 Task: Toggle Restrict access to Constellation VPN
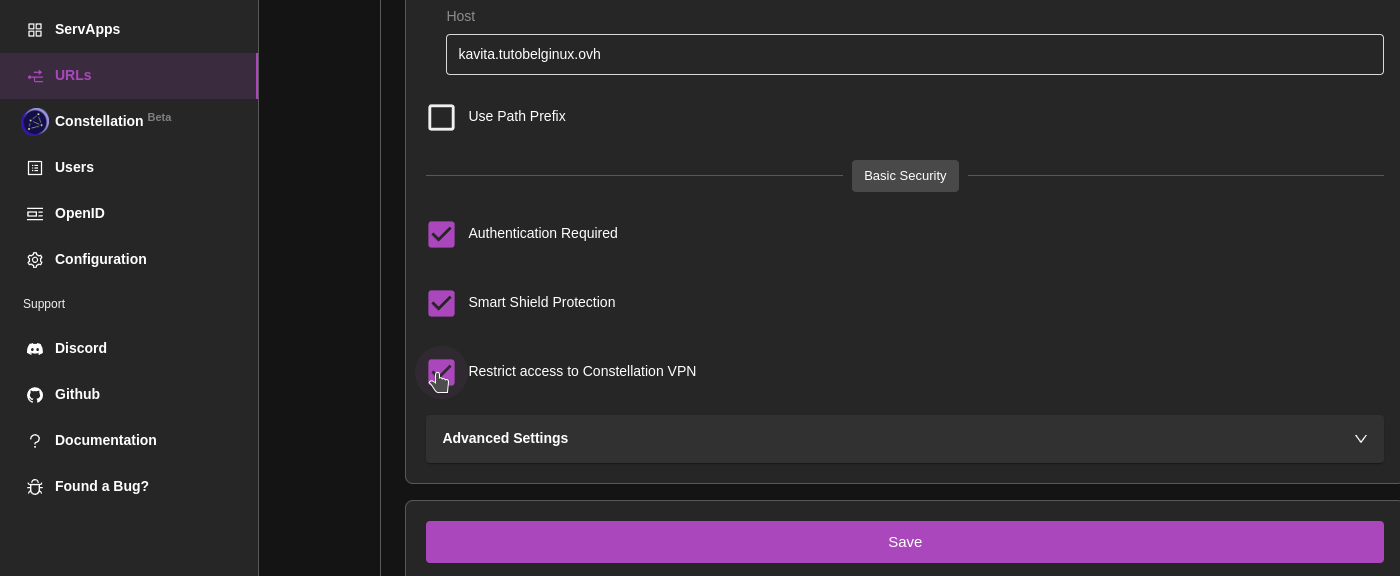[x=441, y=372]
